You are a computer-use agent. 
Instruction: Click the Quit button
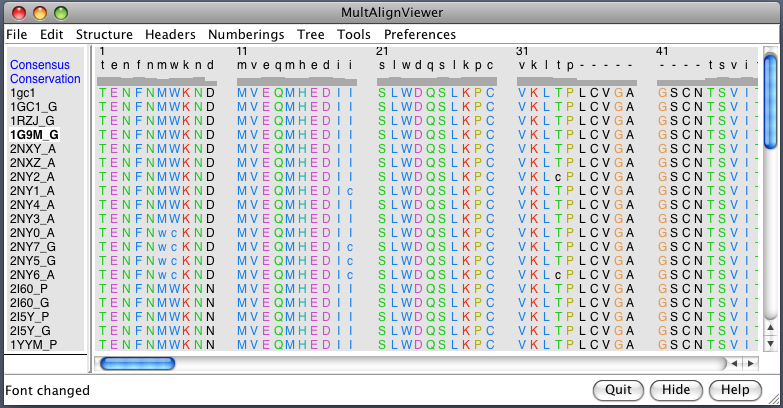[618, 390]
